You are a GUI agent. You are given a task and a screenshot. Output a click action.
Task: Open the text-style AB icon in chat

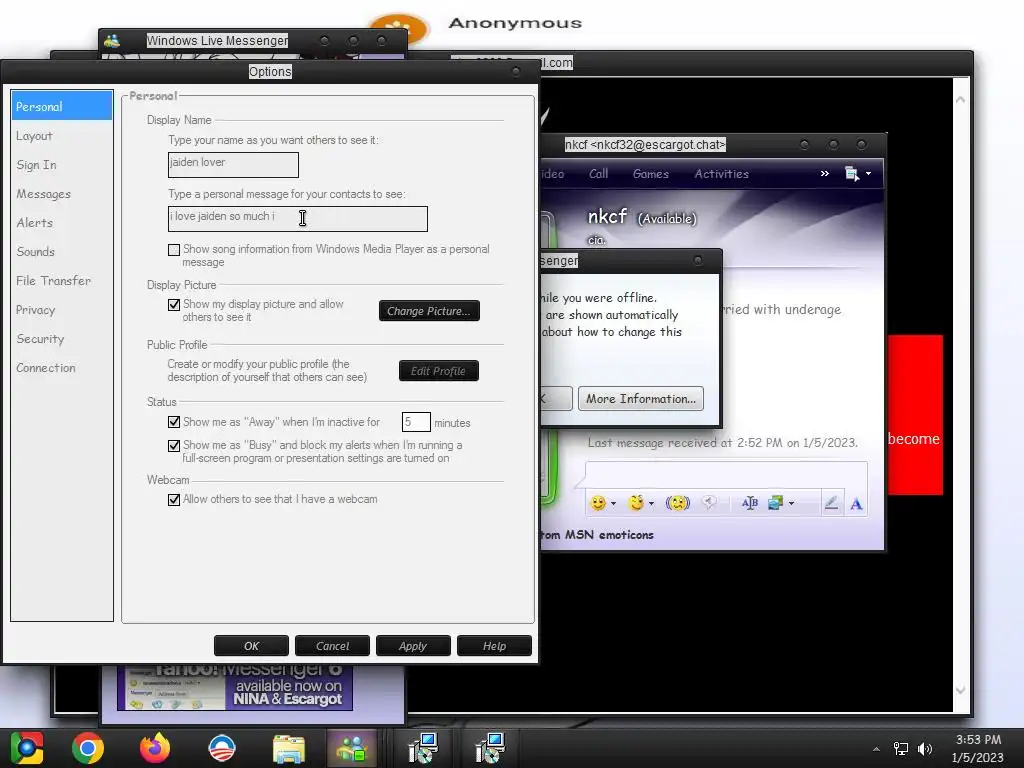(x=750, y=503)
